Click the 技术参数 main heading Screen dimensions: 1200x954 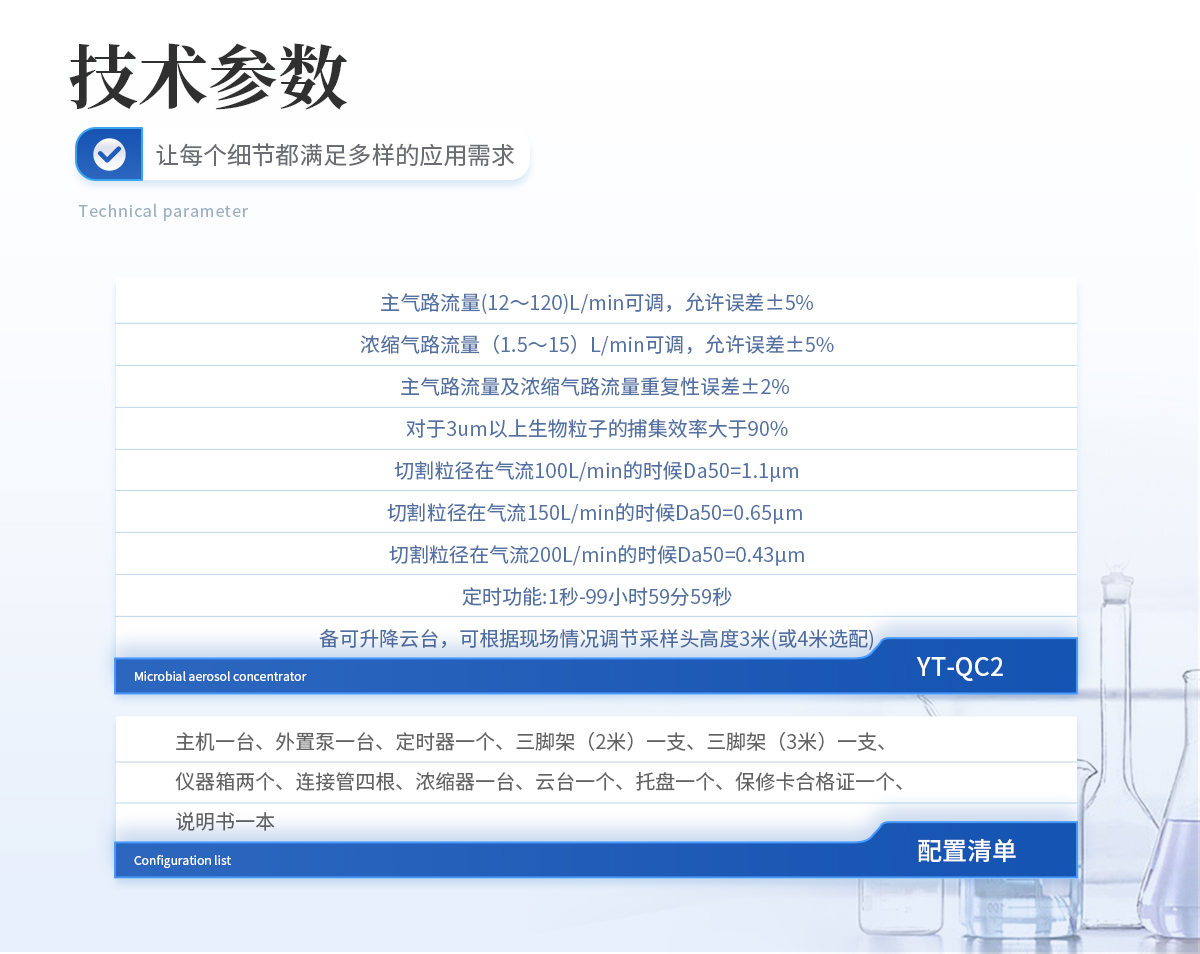(x=209, y=77)
